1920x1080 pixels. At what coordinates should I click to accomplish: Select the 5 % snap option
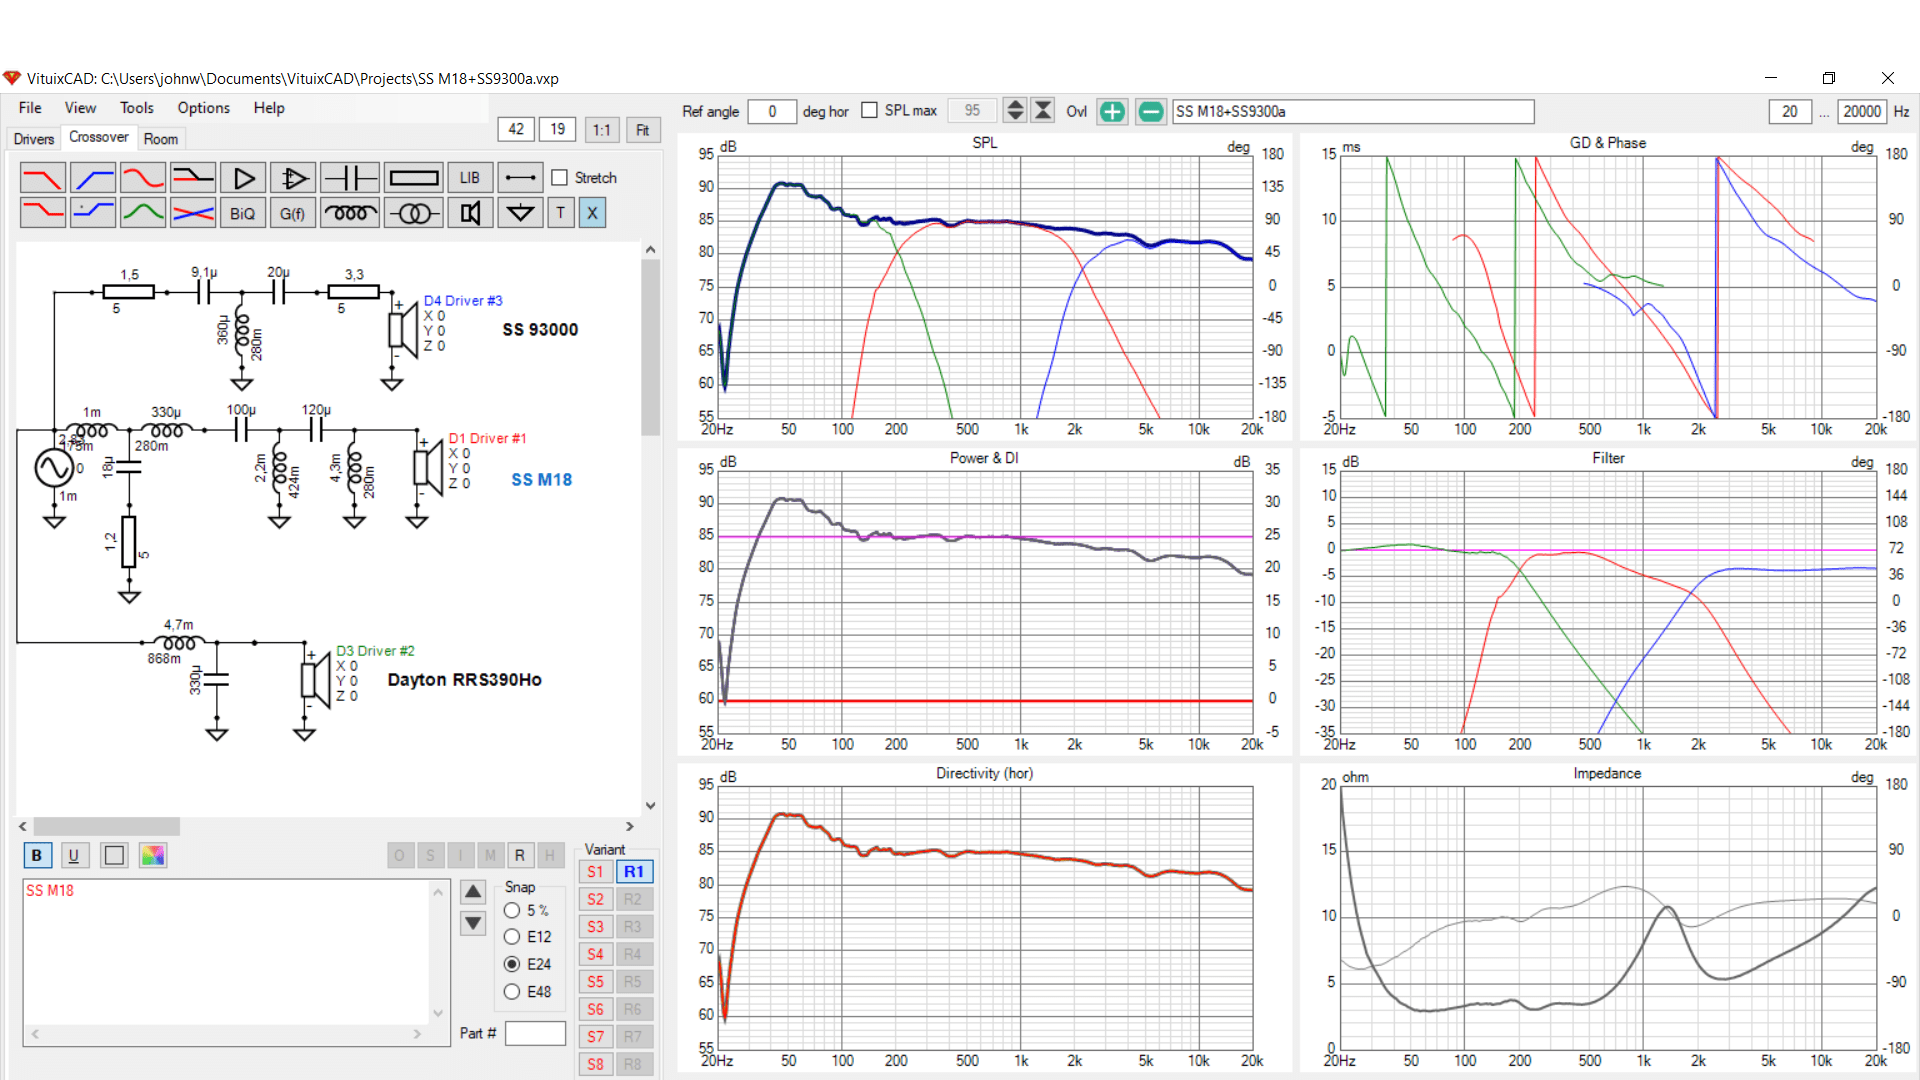tap(512, 911)
